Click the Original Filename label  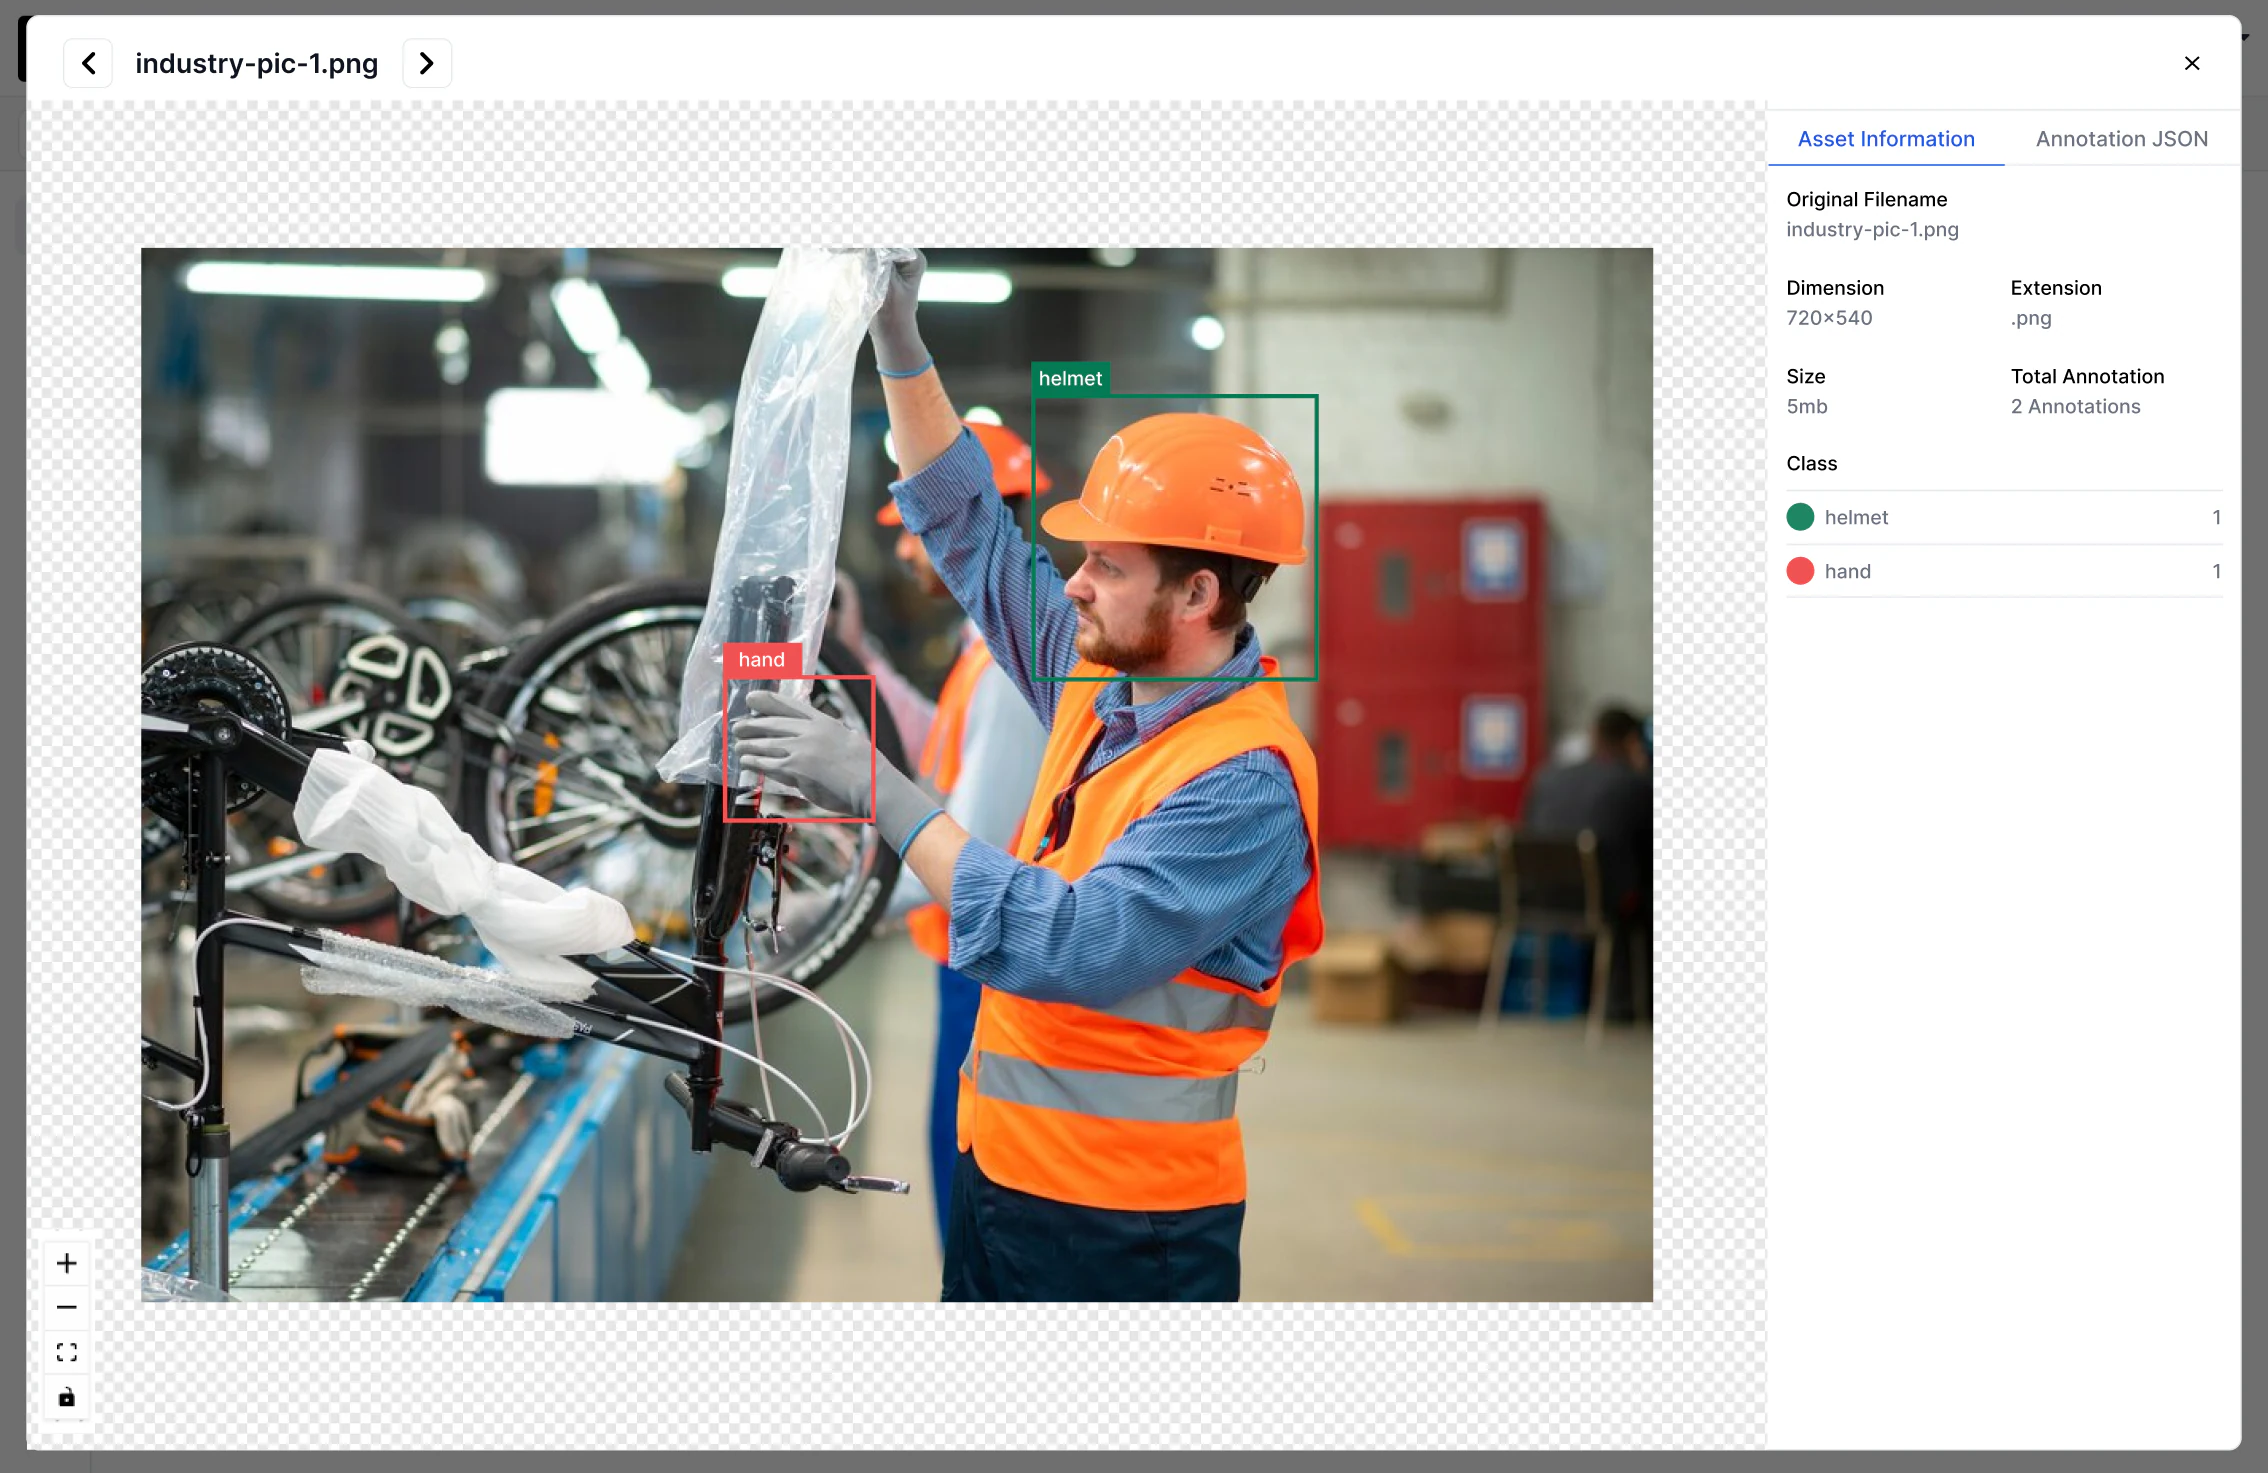coord(1866,199)
